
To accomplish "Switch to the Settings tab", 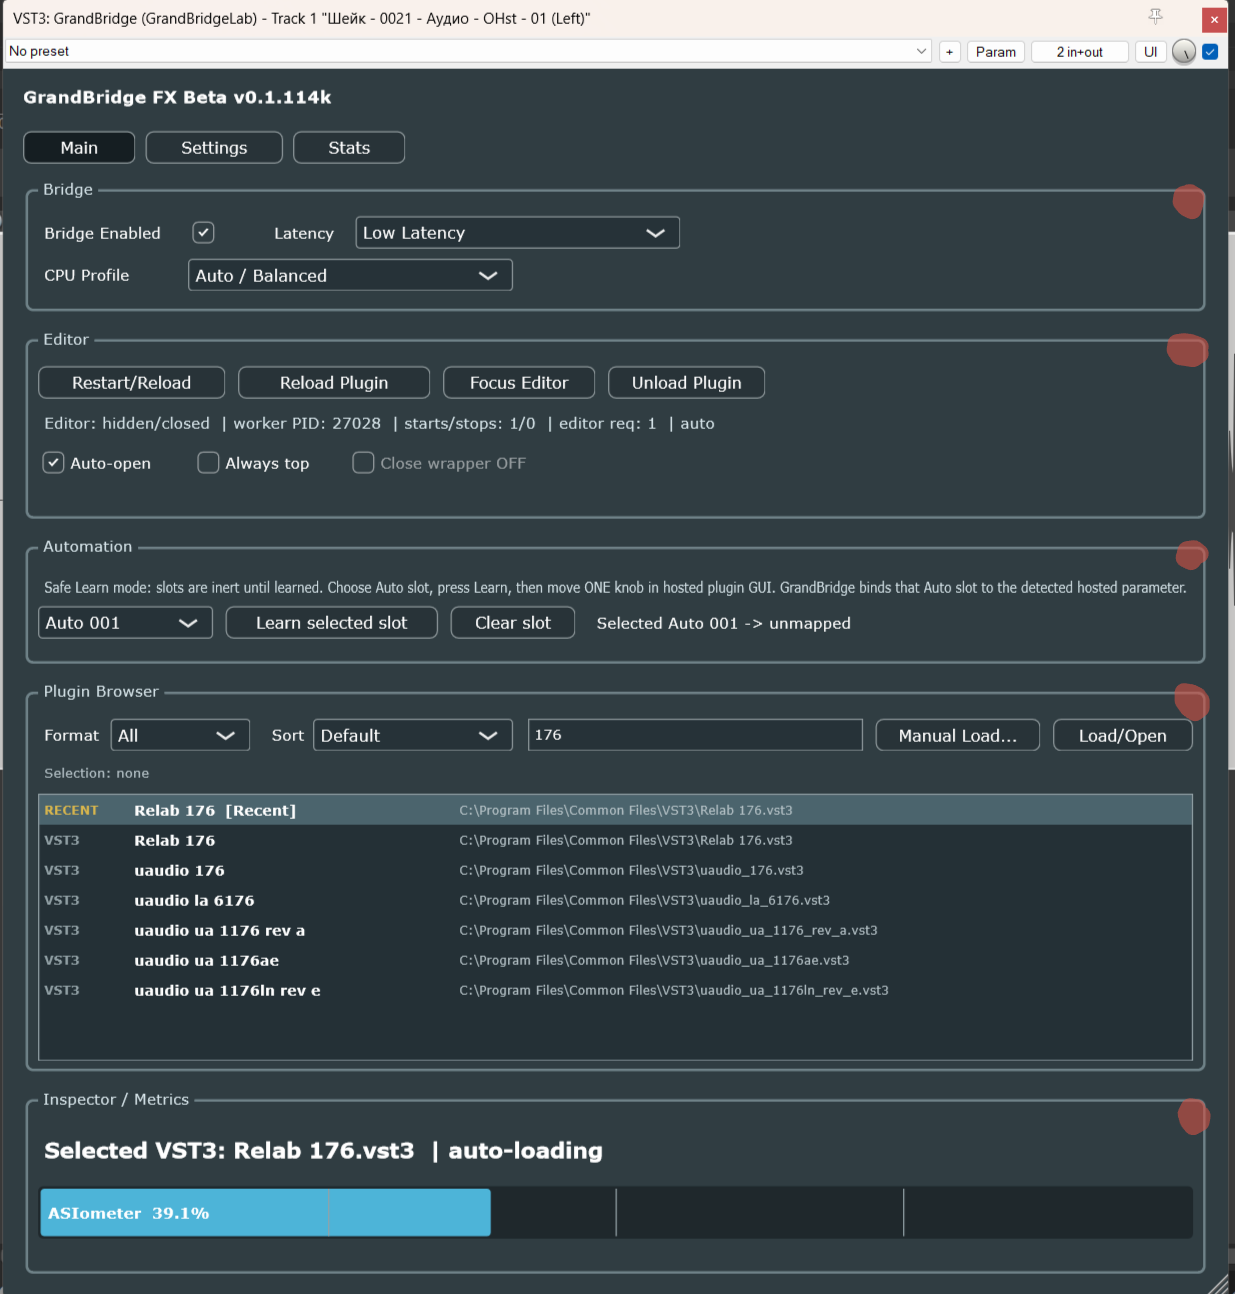I will coord(214,148).
